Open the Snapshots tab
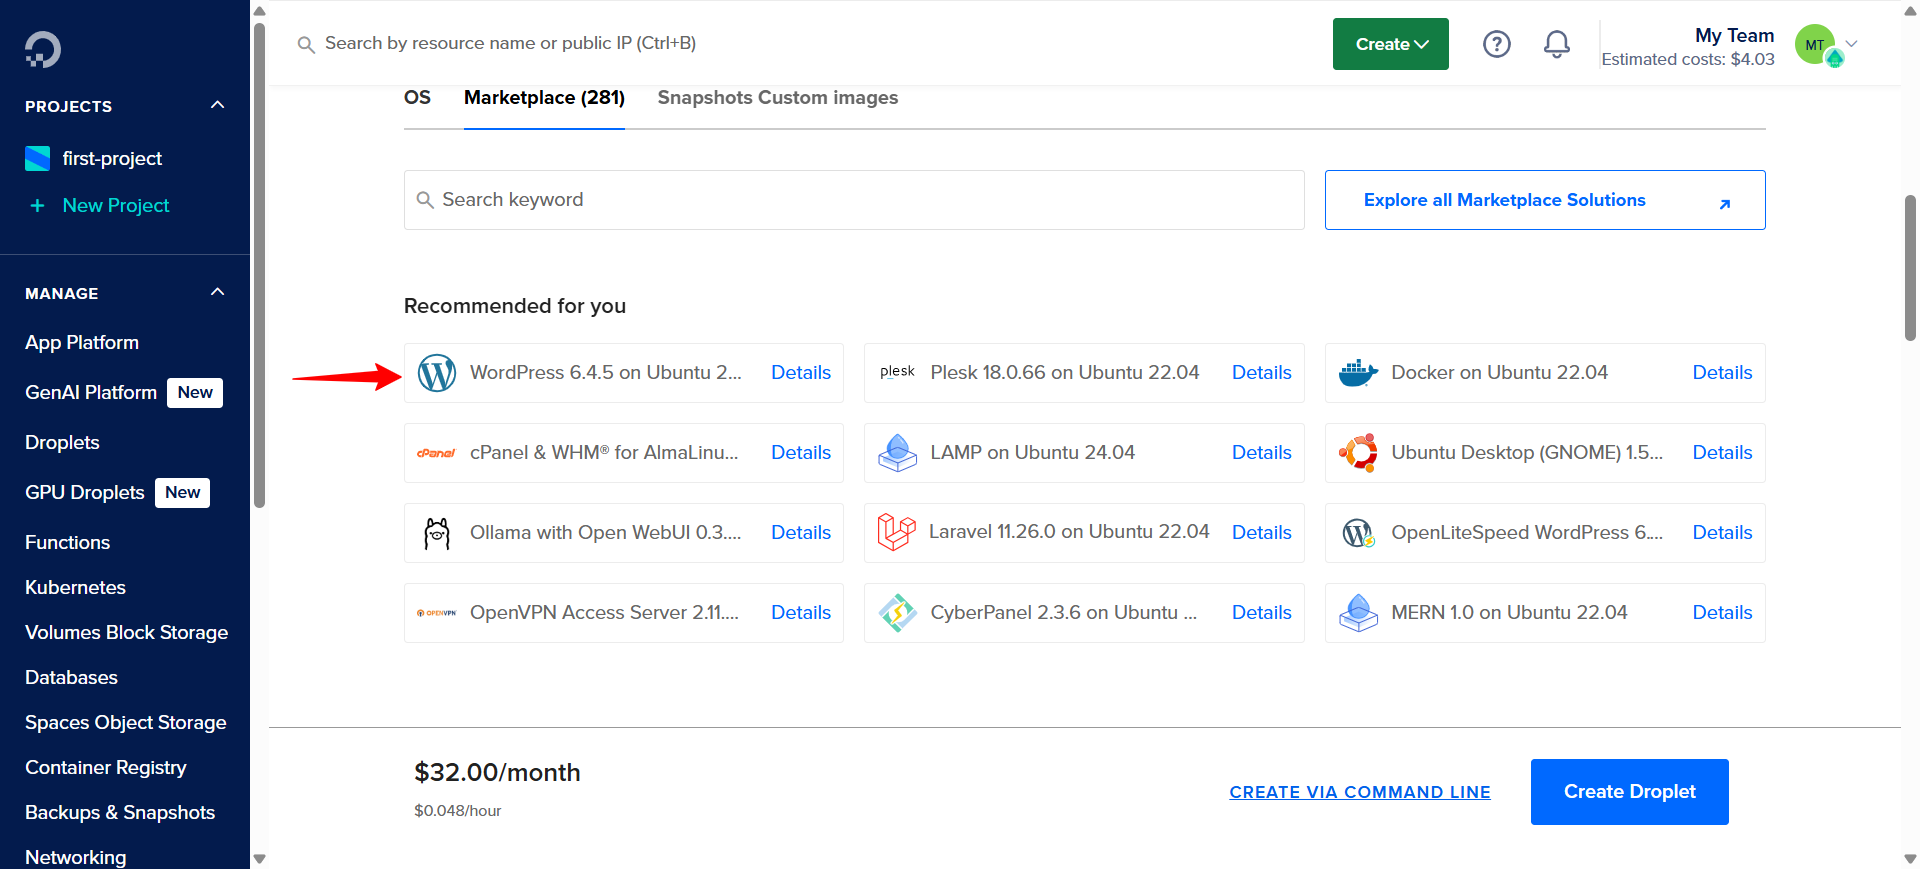 coord(705,98)
